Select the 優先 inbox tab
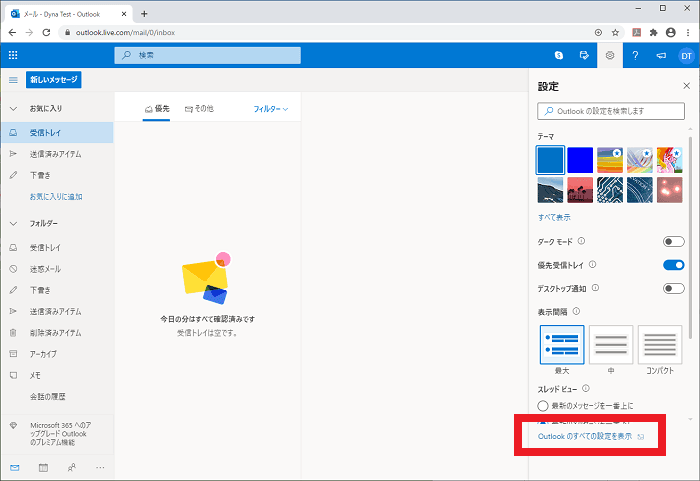This screenshot has height=481, width=700. [x=156, y=108]
